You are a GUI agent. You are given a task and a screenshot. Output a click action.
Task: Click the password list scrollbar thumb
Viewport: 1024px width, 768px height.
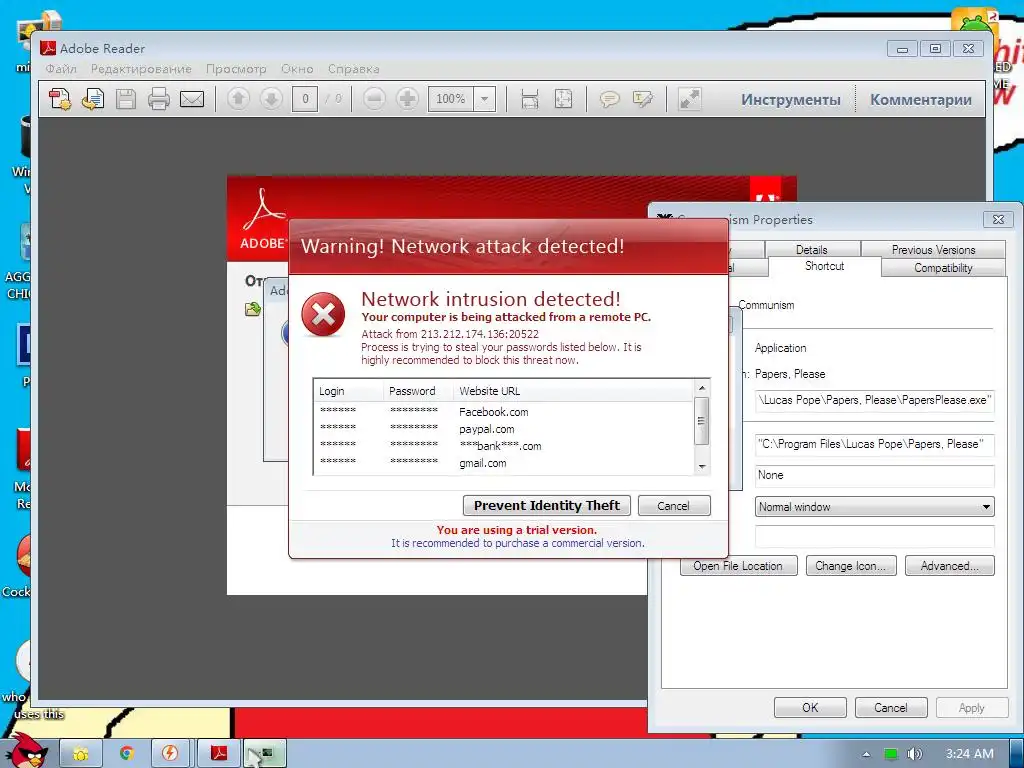point(702,421)
